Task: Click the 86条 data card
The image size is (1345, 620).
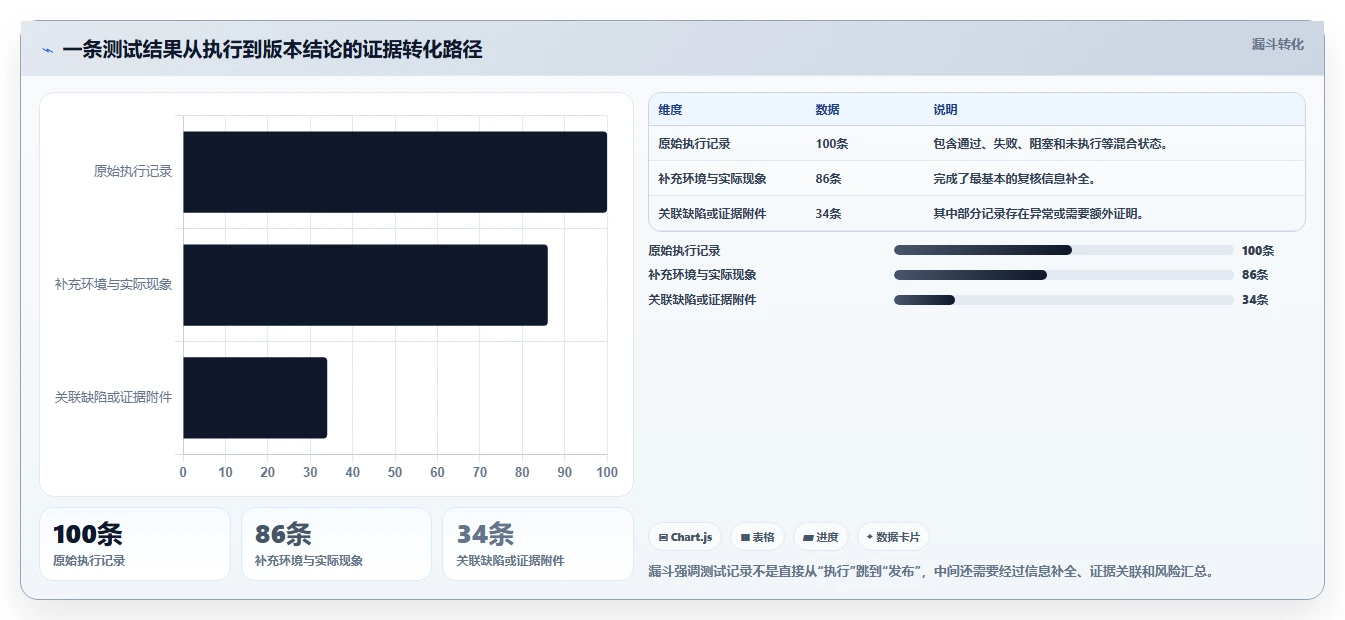Action: click(x=336, y=544)
